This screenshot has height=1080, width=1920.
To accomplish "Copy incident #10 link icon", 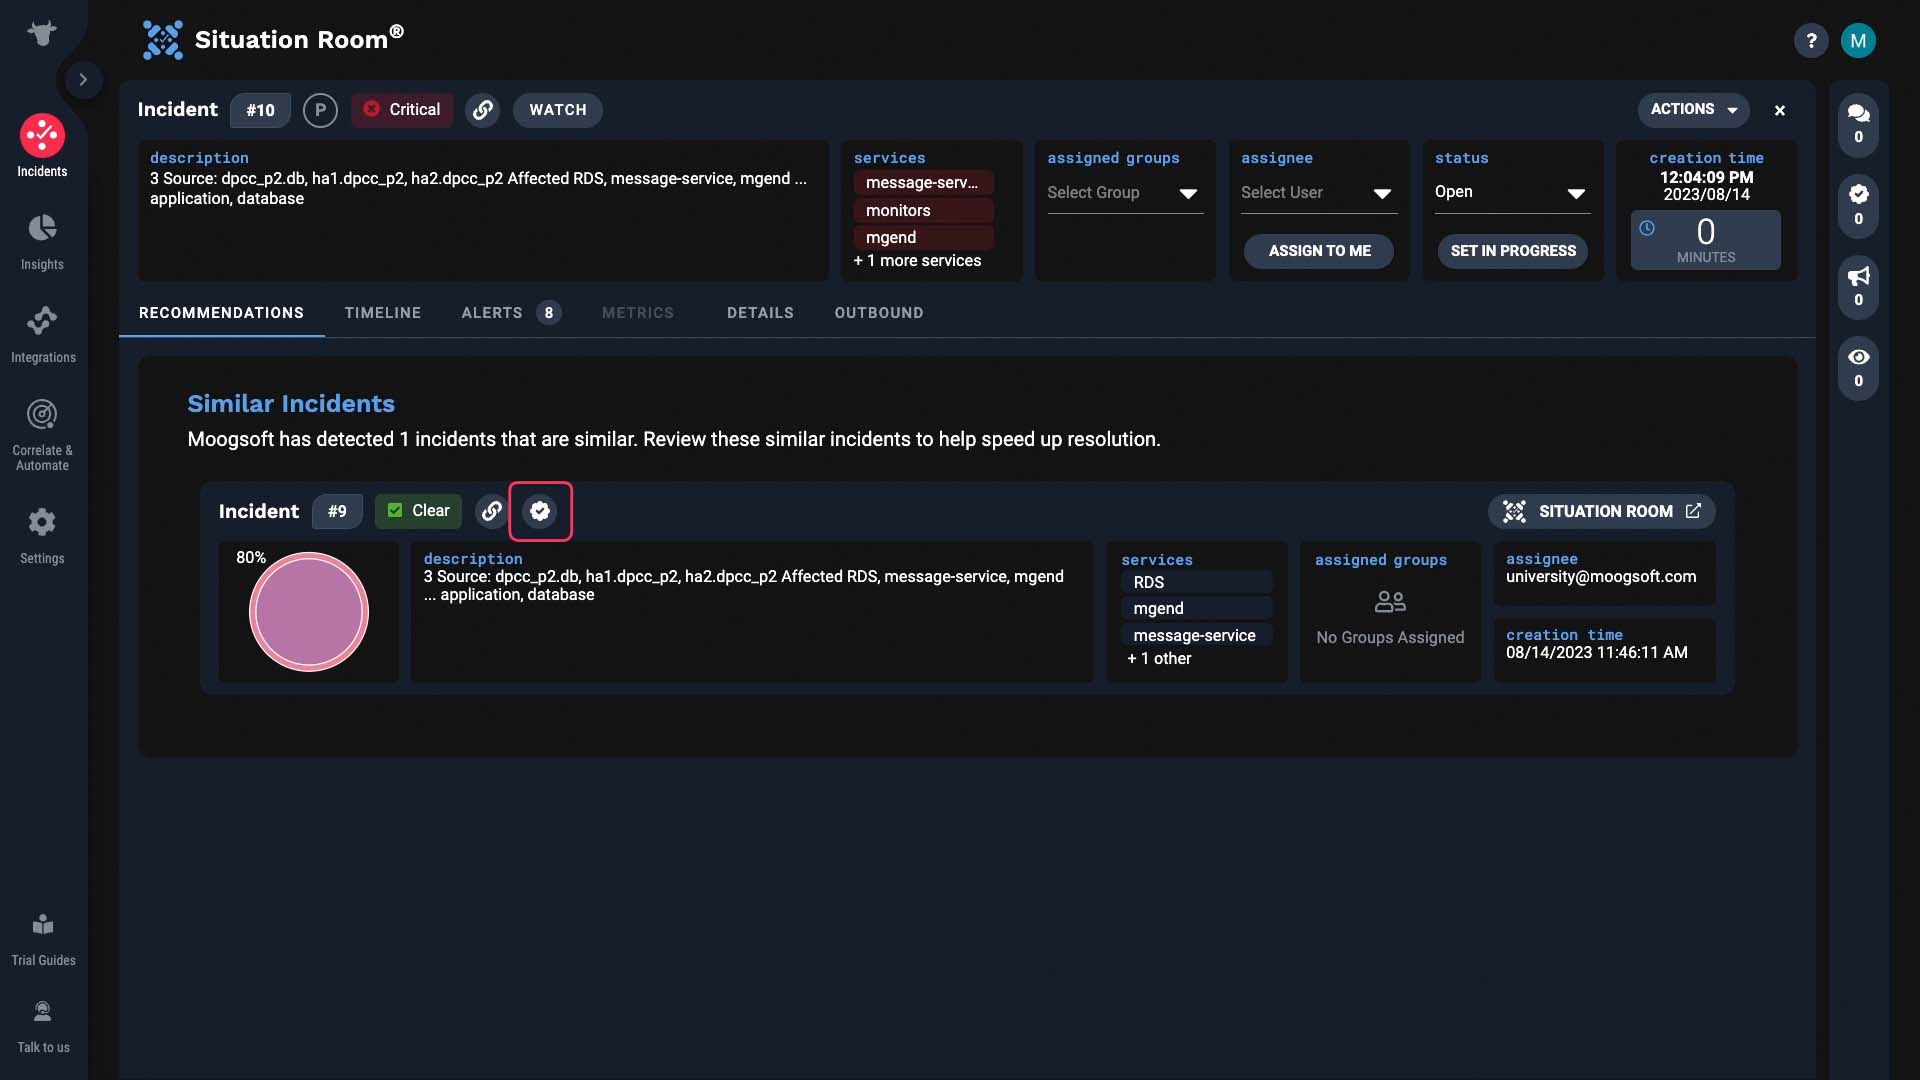I will pyautogui.click(x=483, y=110).
